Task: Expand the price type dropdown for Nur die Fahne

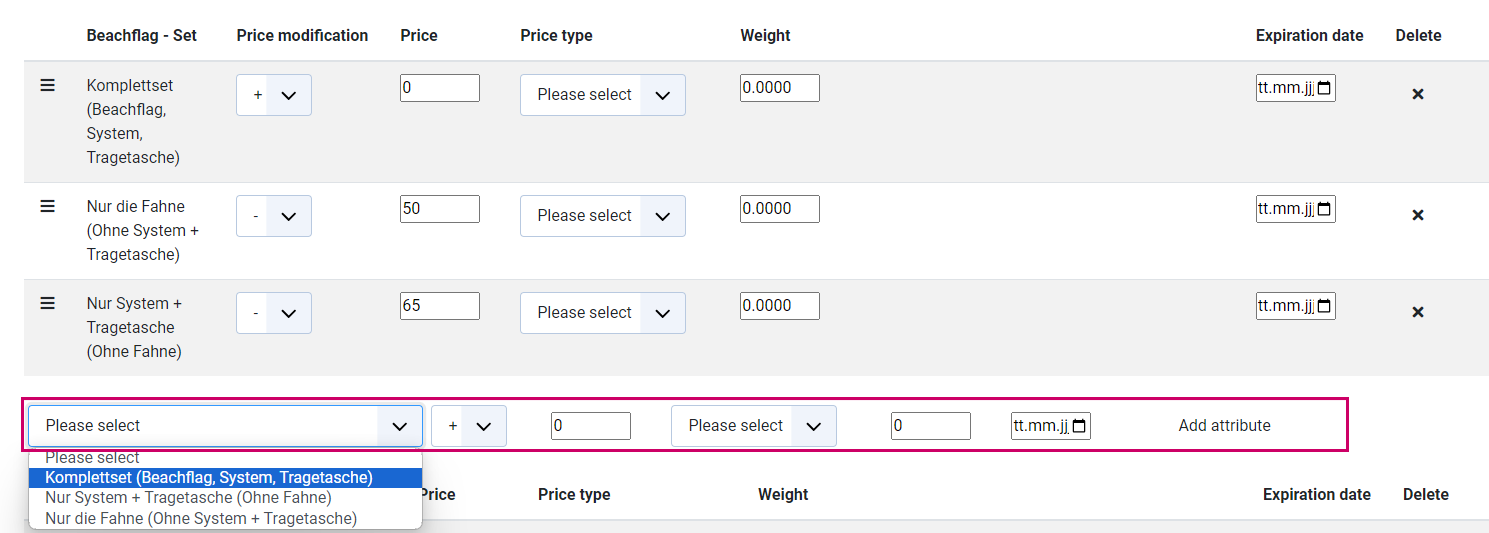Action: (x=603, y=216)
